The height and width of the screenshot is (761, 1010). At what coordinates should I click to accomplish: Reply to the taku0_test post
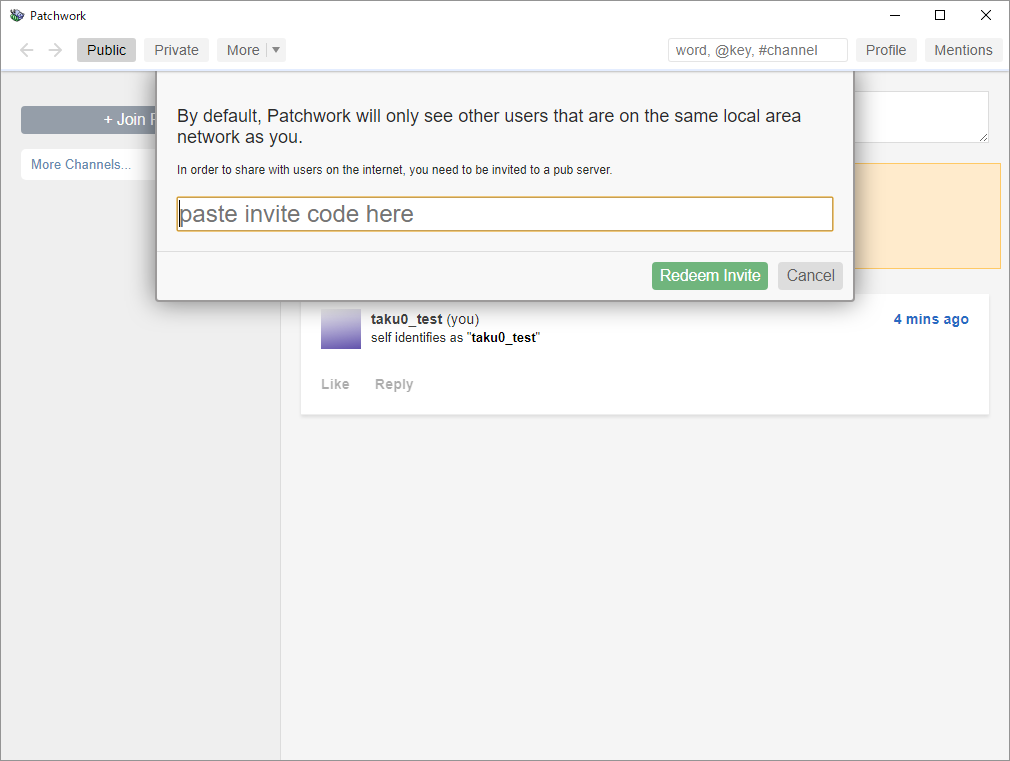(x=394, y=384)
